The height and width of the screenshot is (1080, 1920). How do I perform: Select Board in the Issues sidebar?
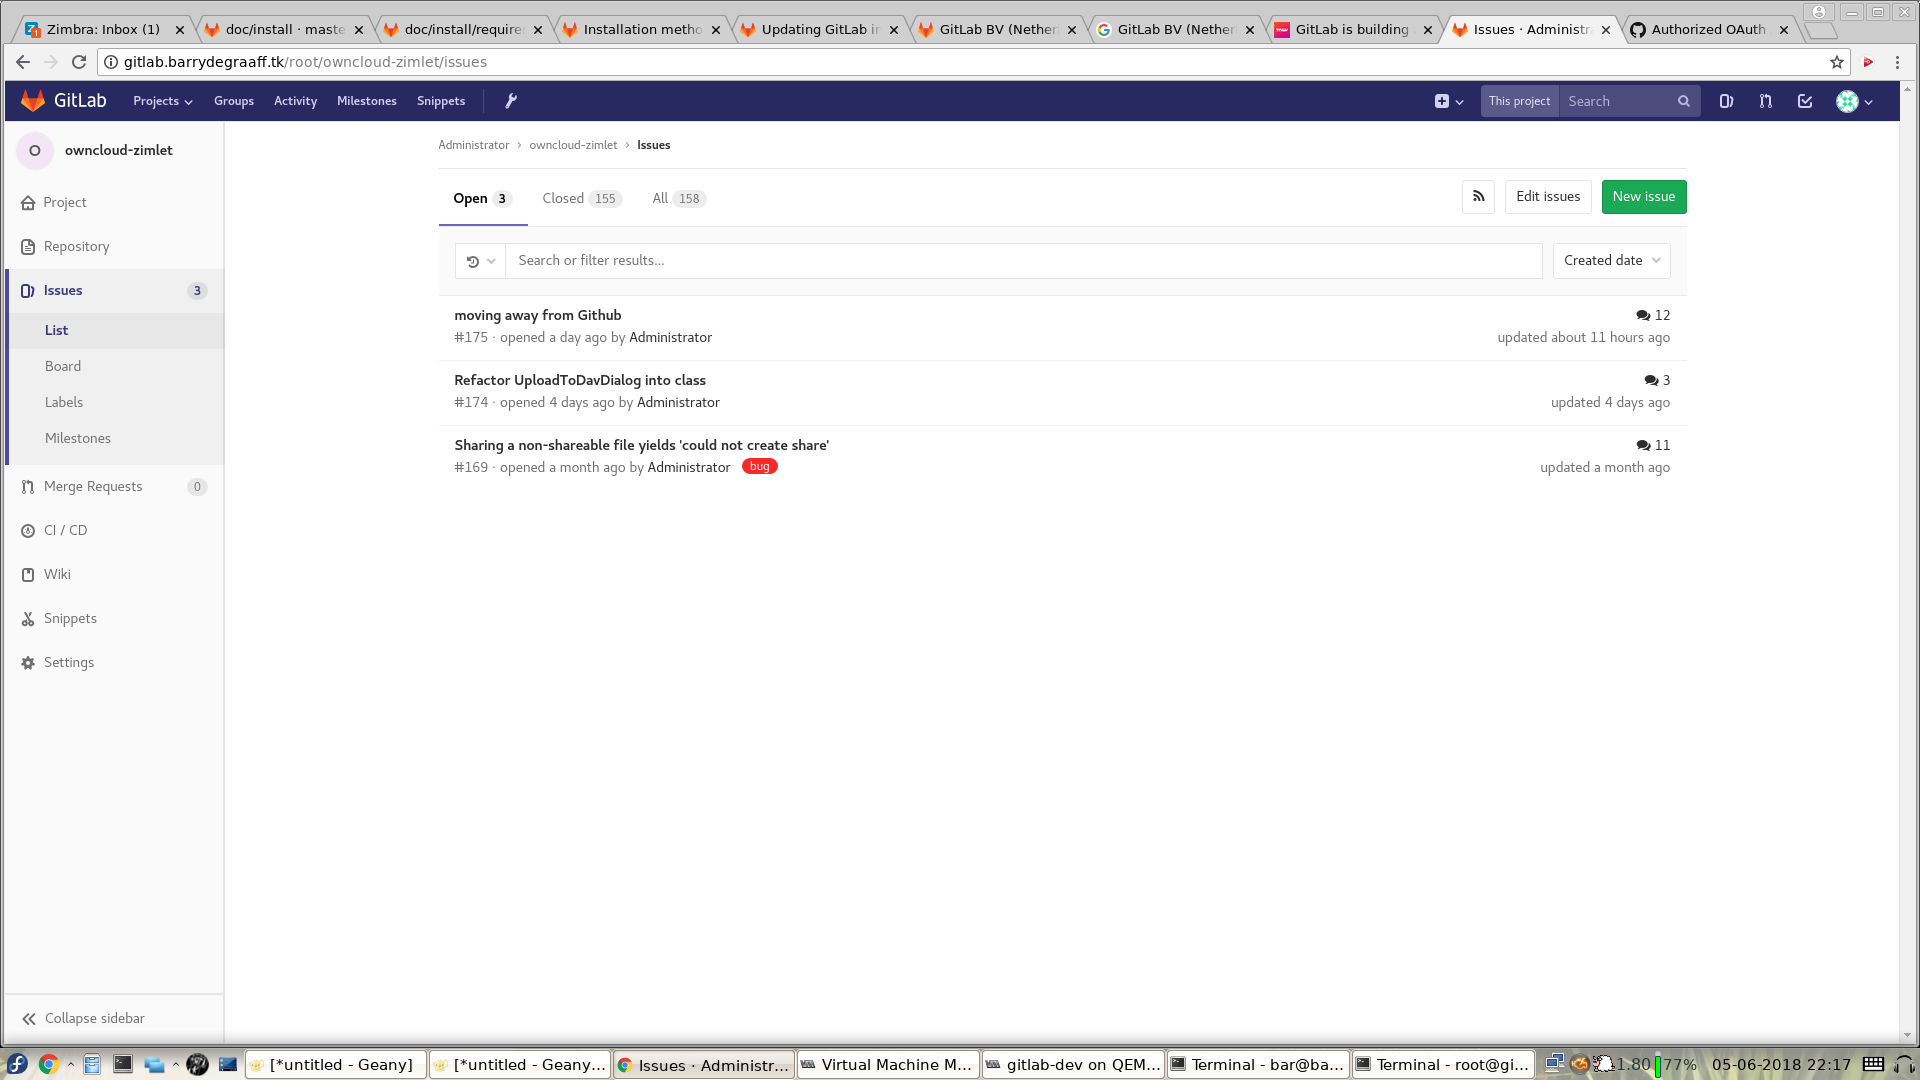pos(63,366)
